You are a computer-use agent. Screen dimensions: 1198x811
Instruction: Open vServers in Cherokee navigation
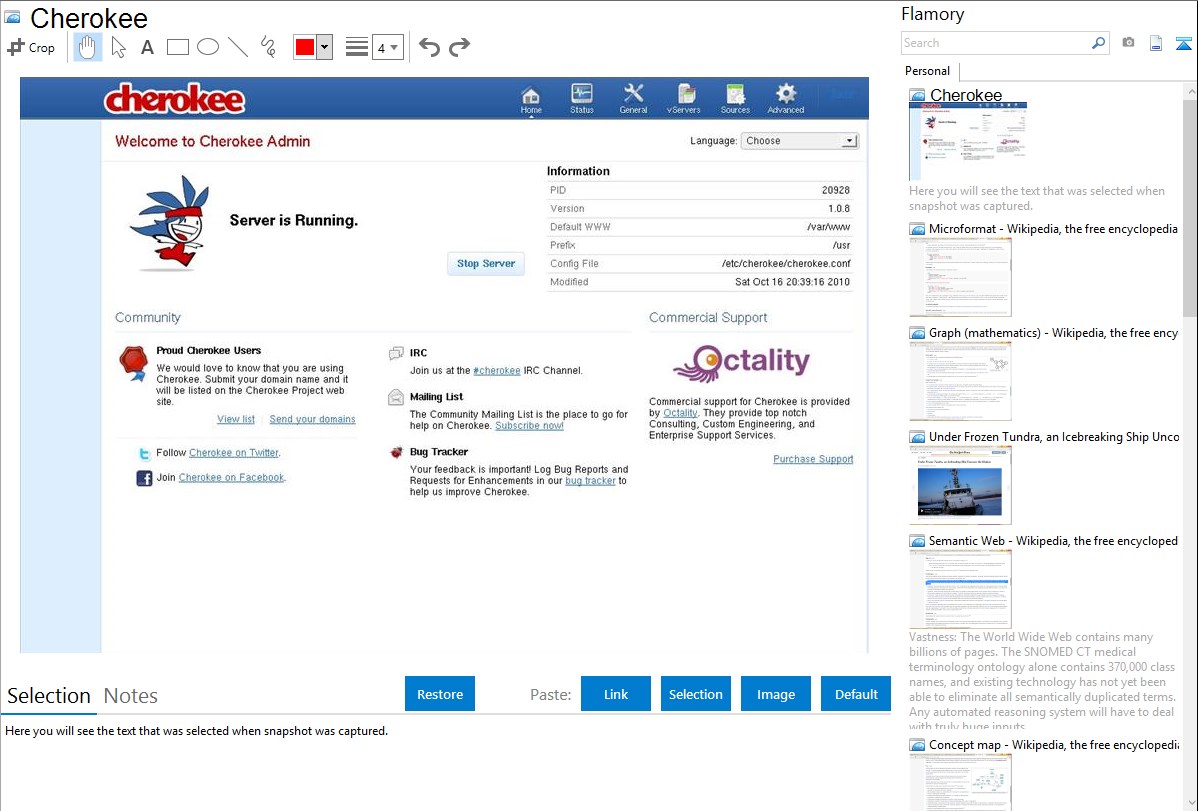pyautogui.click(x=683, y=99)
